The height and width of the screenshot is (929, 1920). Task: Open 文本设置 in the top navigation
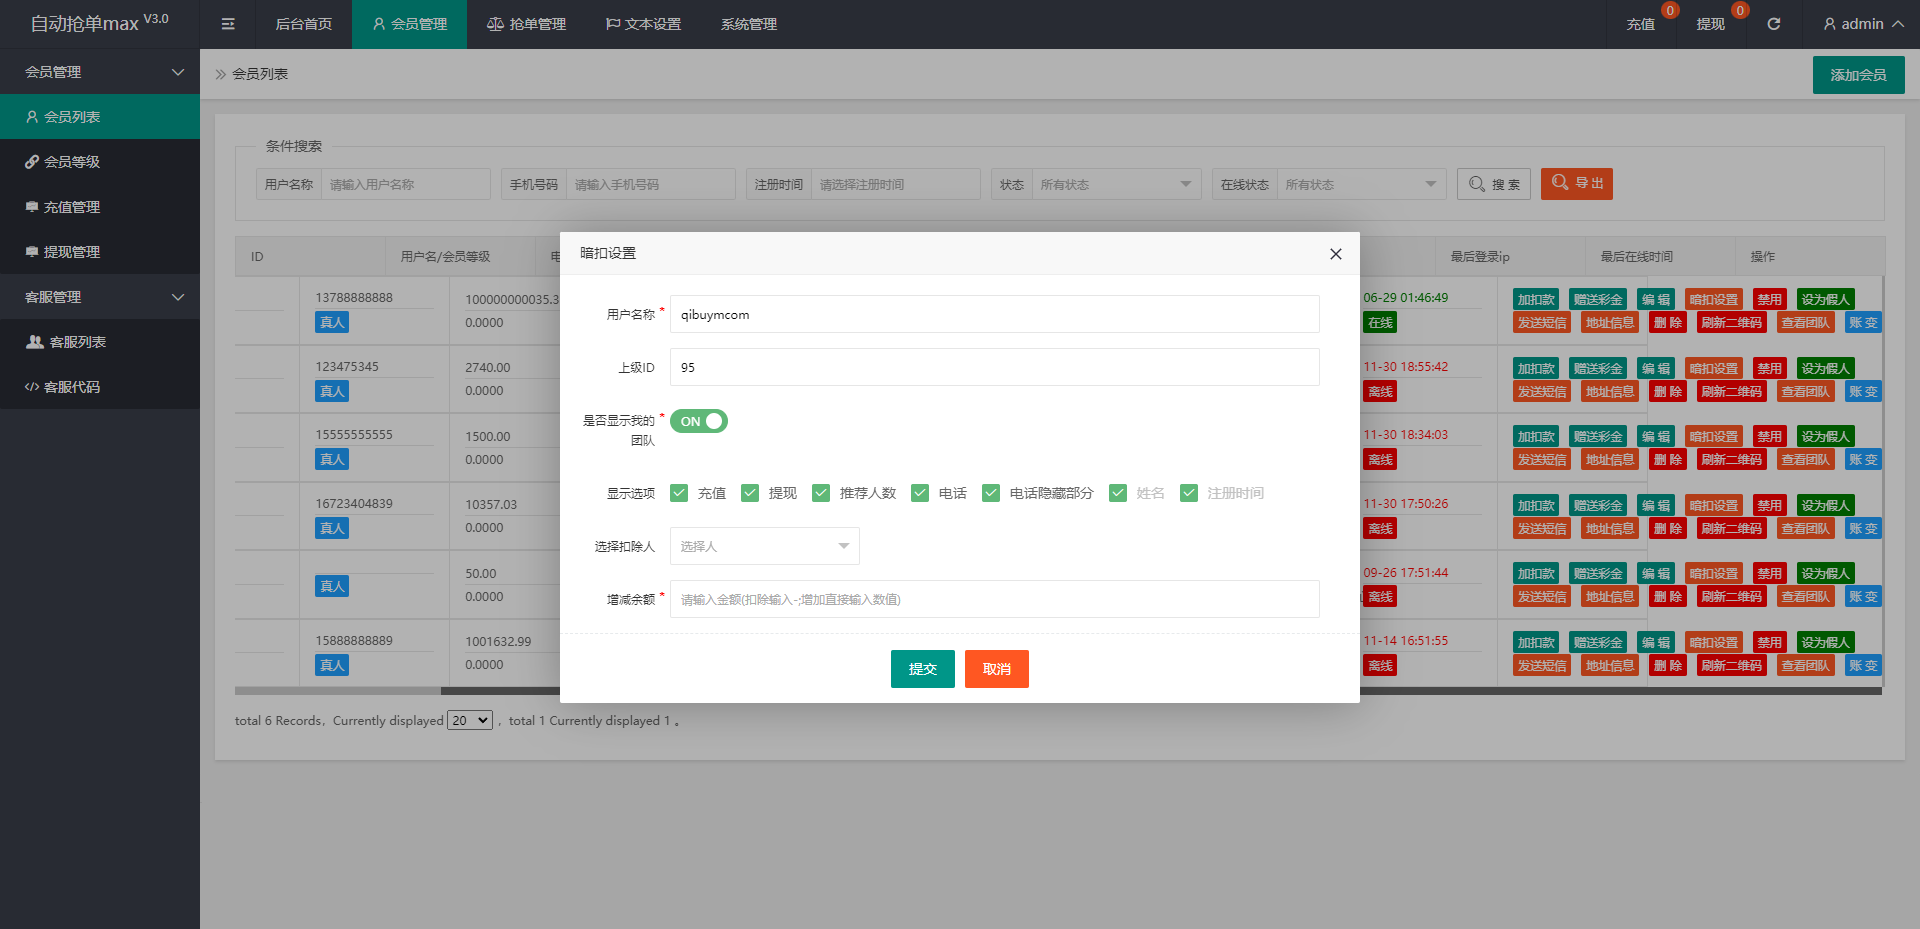coord(643,24)
